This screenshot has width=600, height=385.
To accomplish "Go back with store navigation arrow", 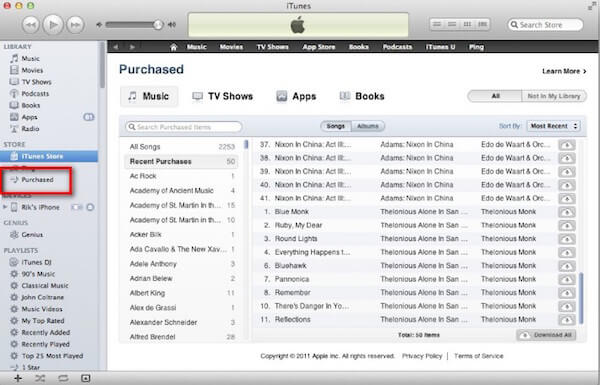I will (116, 47).
